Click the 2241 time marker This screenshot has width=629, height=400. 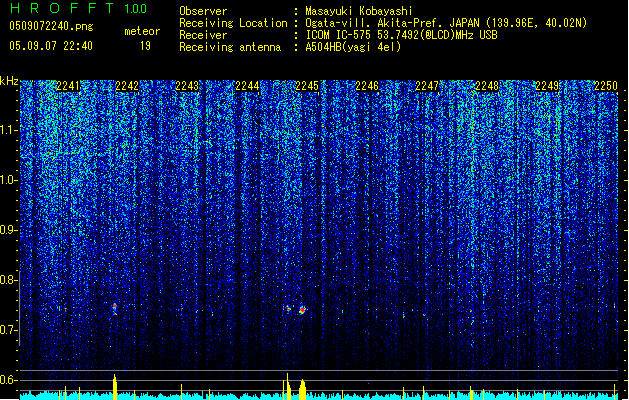coord(68,86)
